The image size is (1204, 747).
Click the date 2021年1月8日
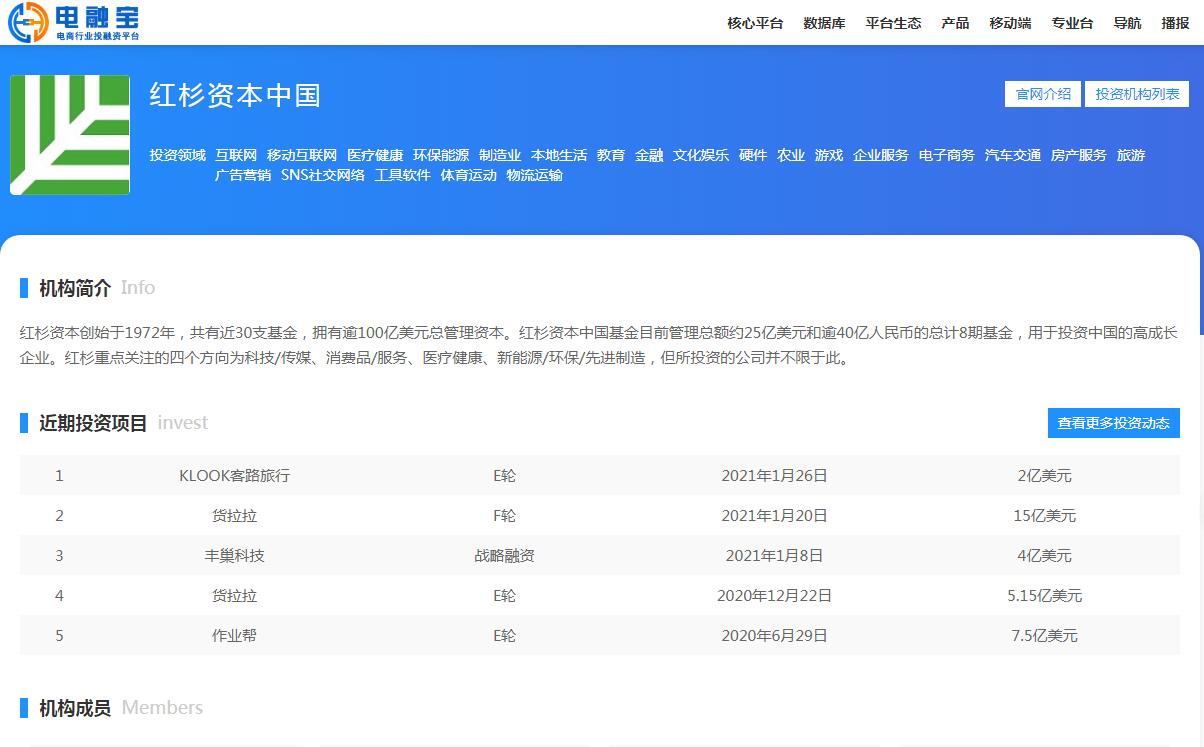click(x=775, y=555)
